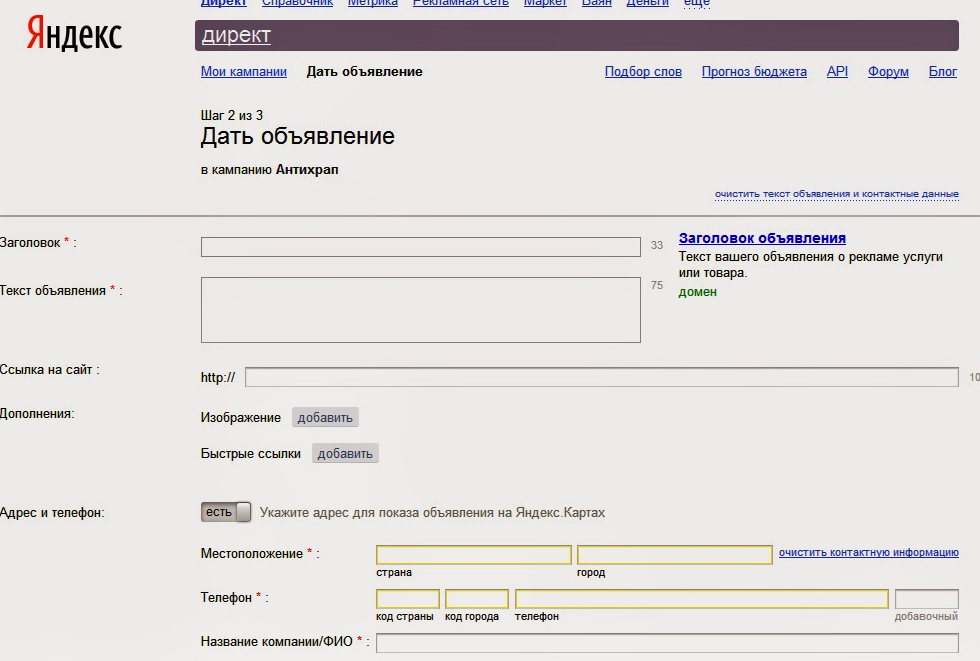Go to Мои кампании
The width and height of the screenshot is (980, 661).
[244, 72]
